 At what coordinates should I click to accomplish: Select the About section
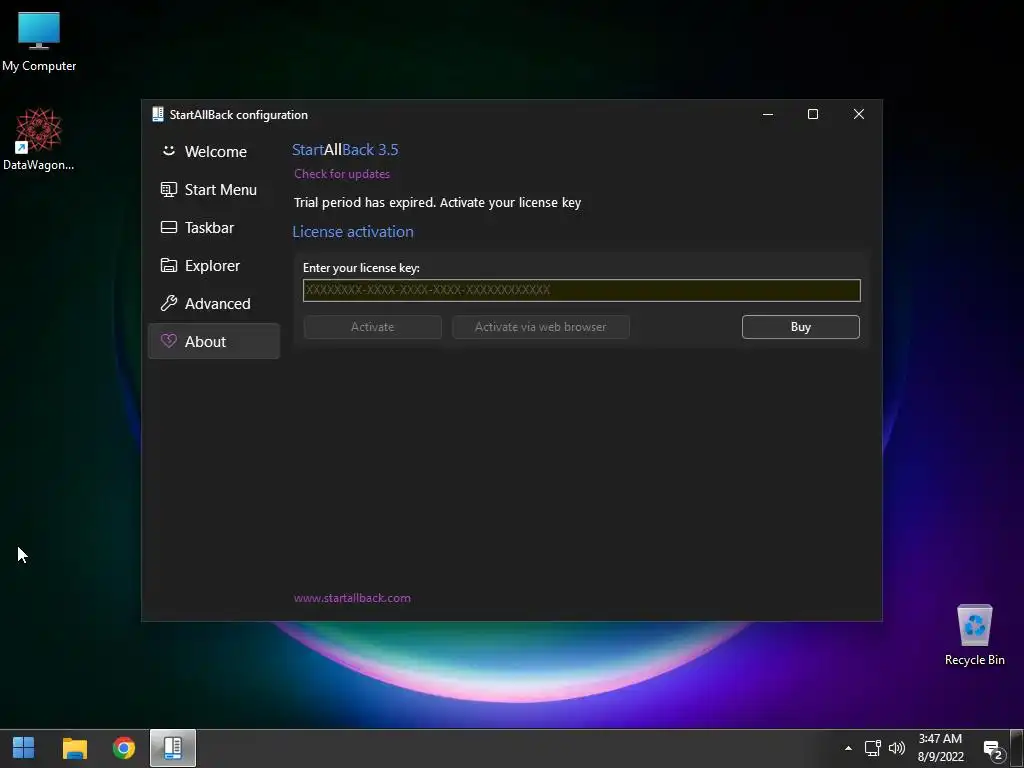click(214, 341)
